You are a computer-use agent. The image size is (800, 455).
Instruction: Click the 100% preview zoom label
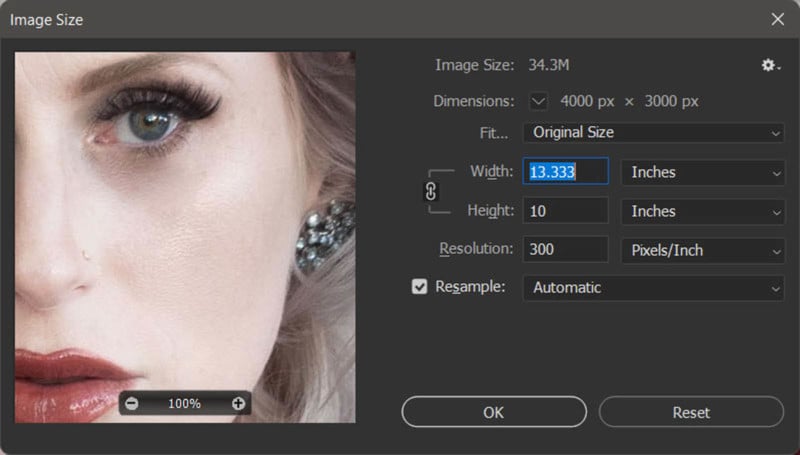[x=185, y=403]
